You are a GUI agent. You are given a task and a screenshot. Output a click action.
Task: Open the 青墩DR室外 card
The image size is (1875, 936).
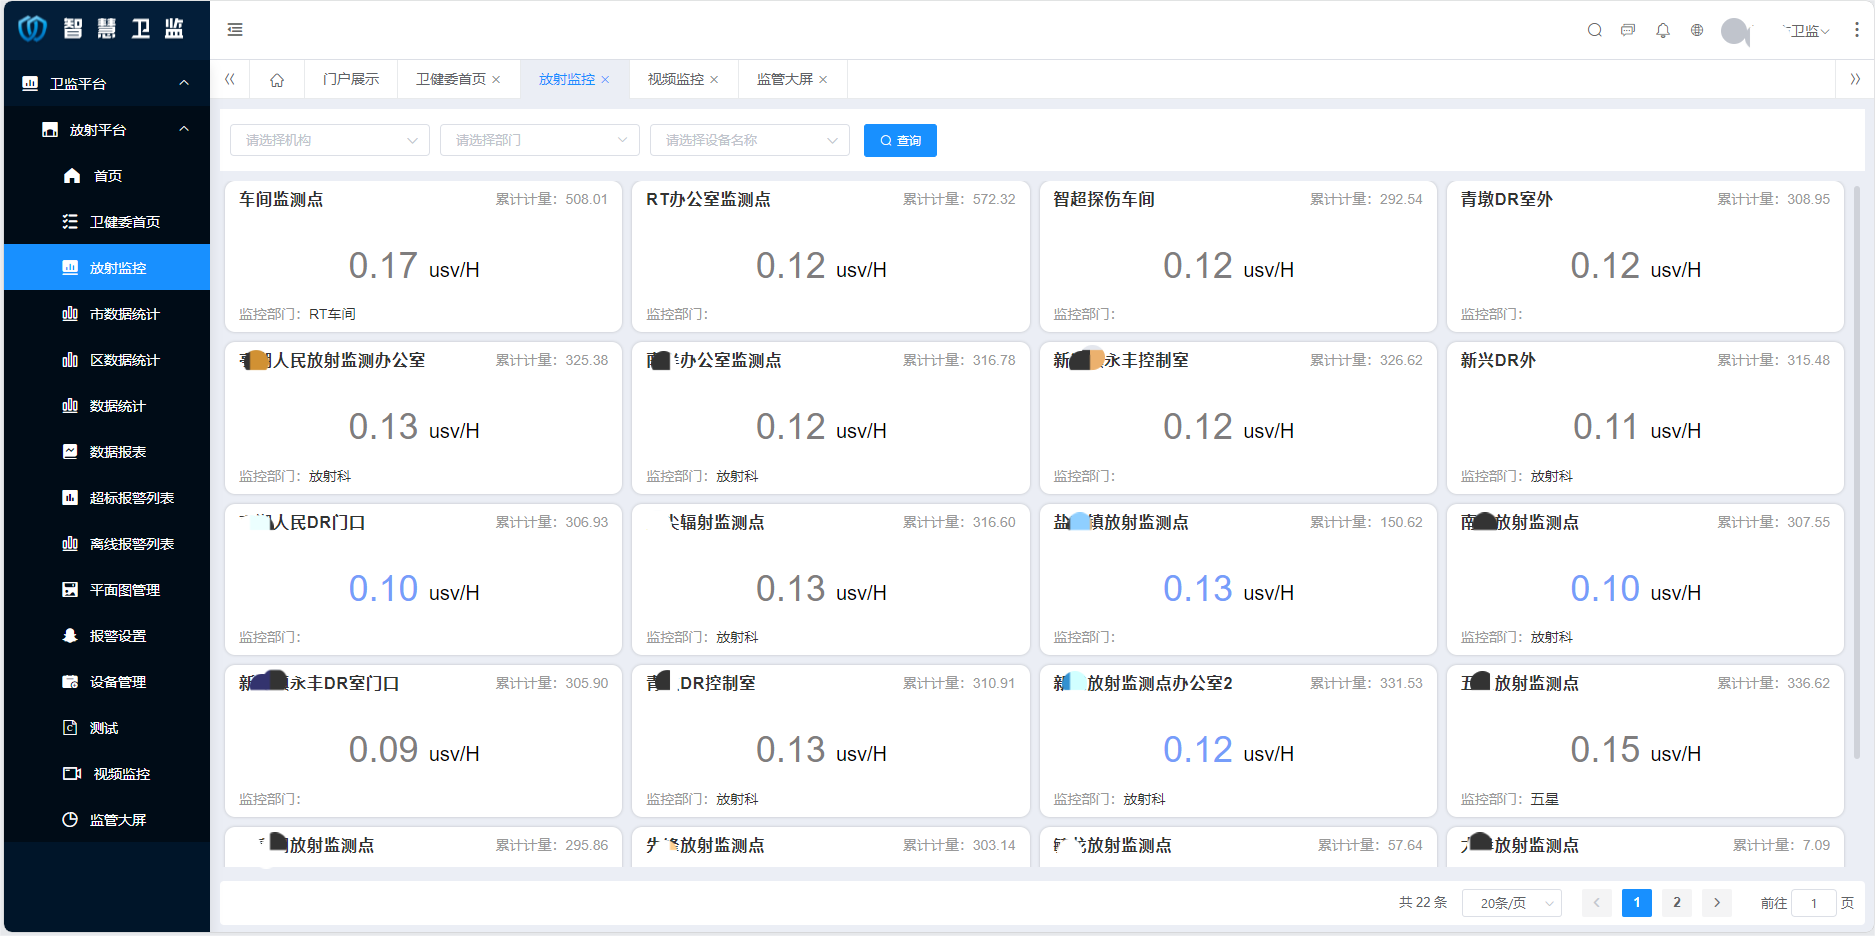coord(1645,256)
